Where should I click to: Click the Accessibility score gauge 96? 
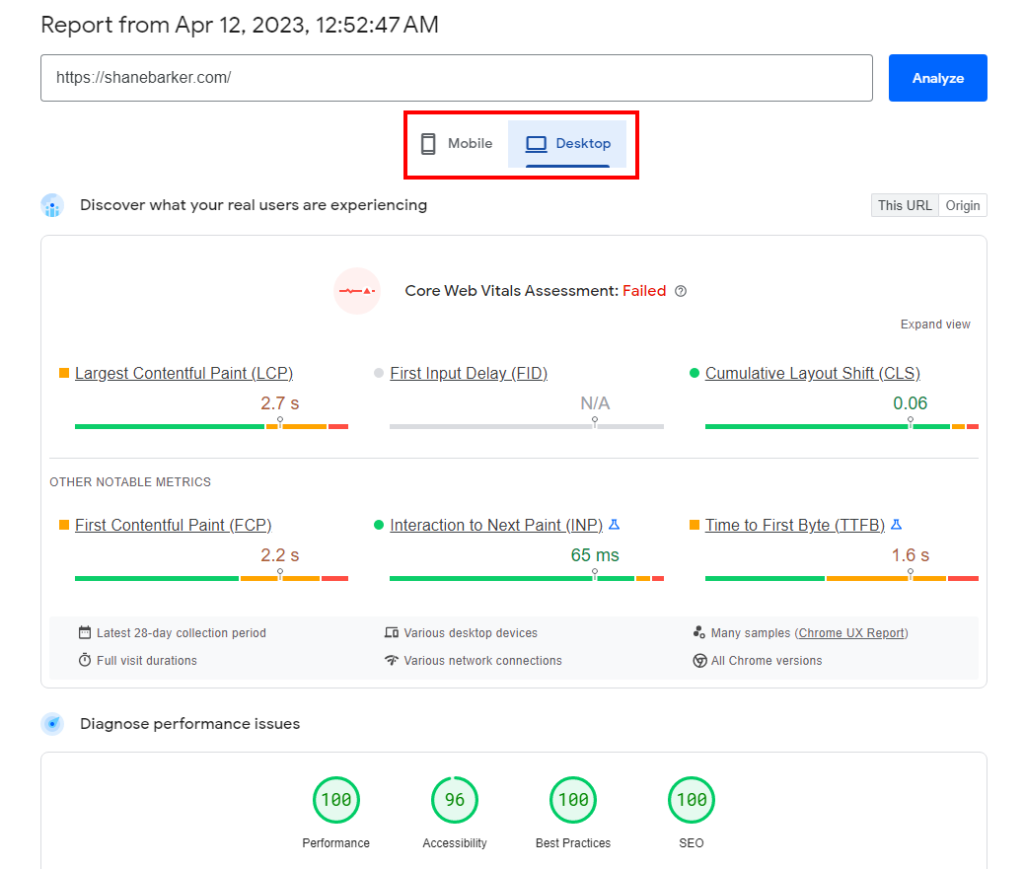455,800
